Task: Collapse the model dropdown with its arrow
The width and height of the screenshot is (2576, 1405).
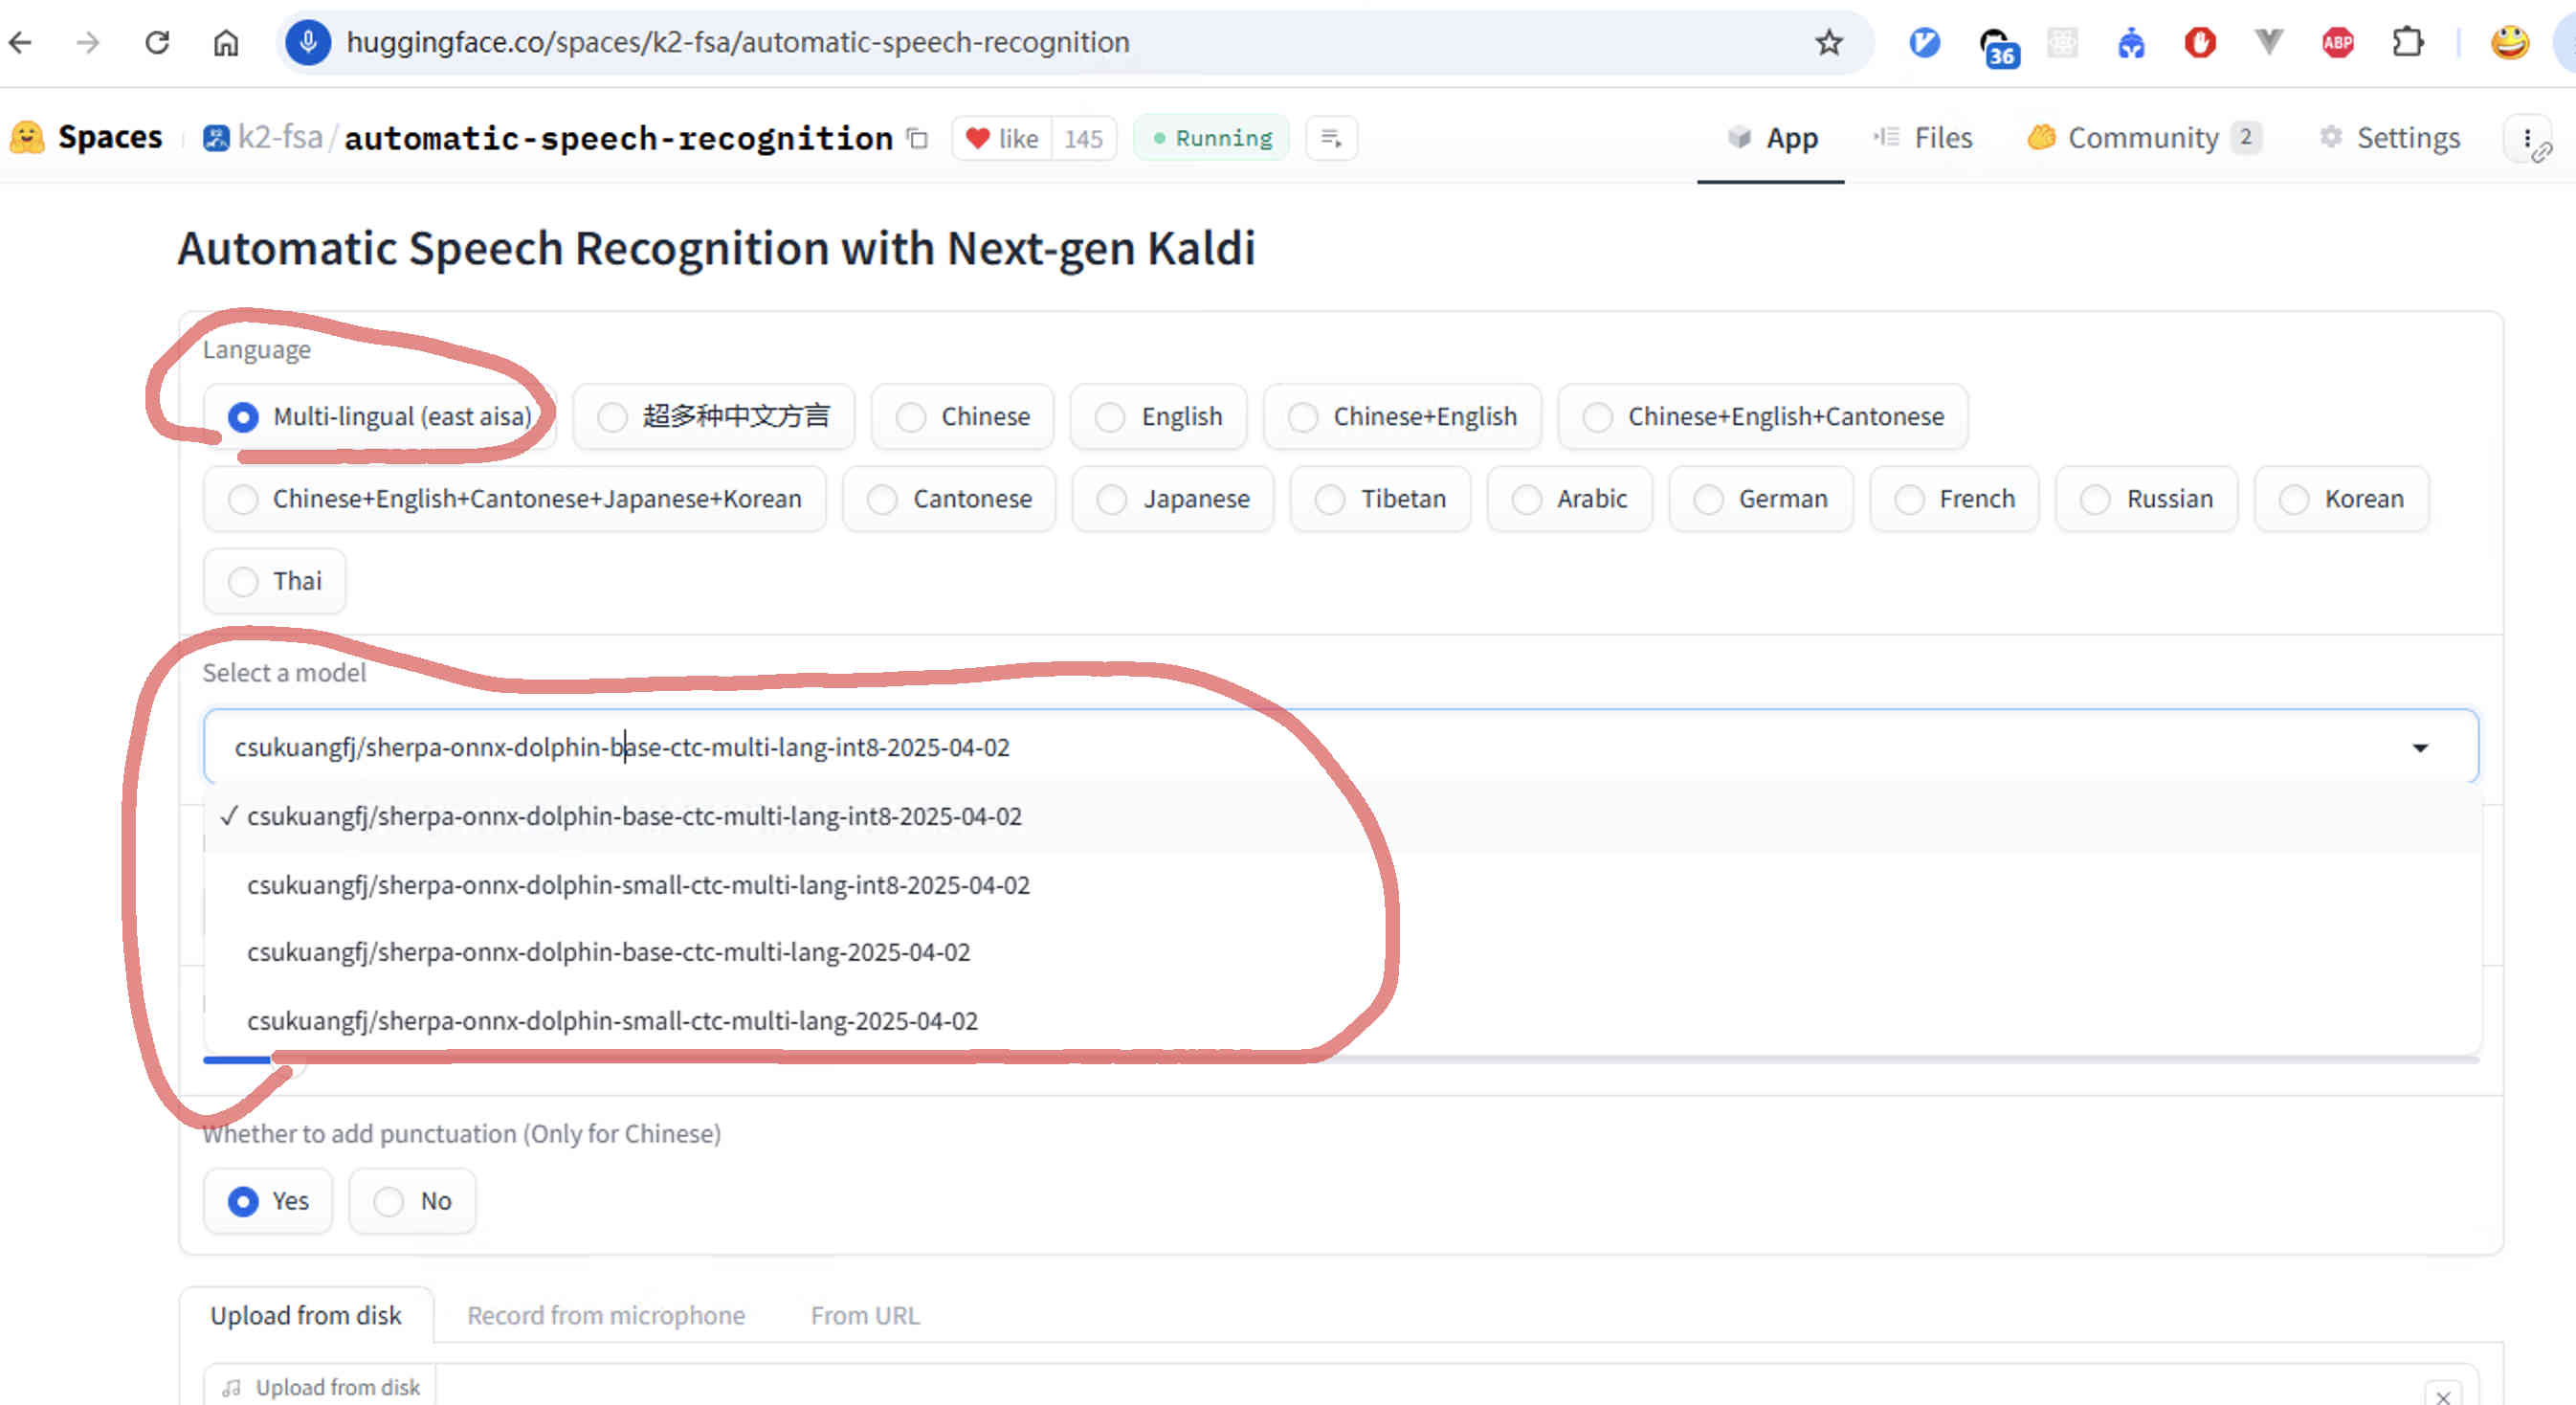Action: click(x=2420, y=747)
